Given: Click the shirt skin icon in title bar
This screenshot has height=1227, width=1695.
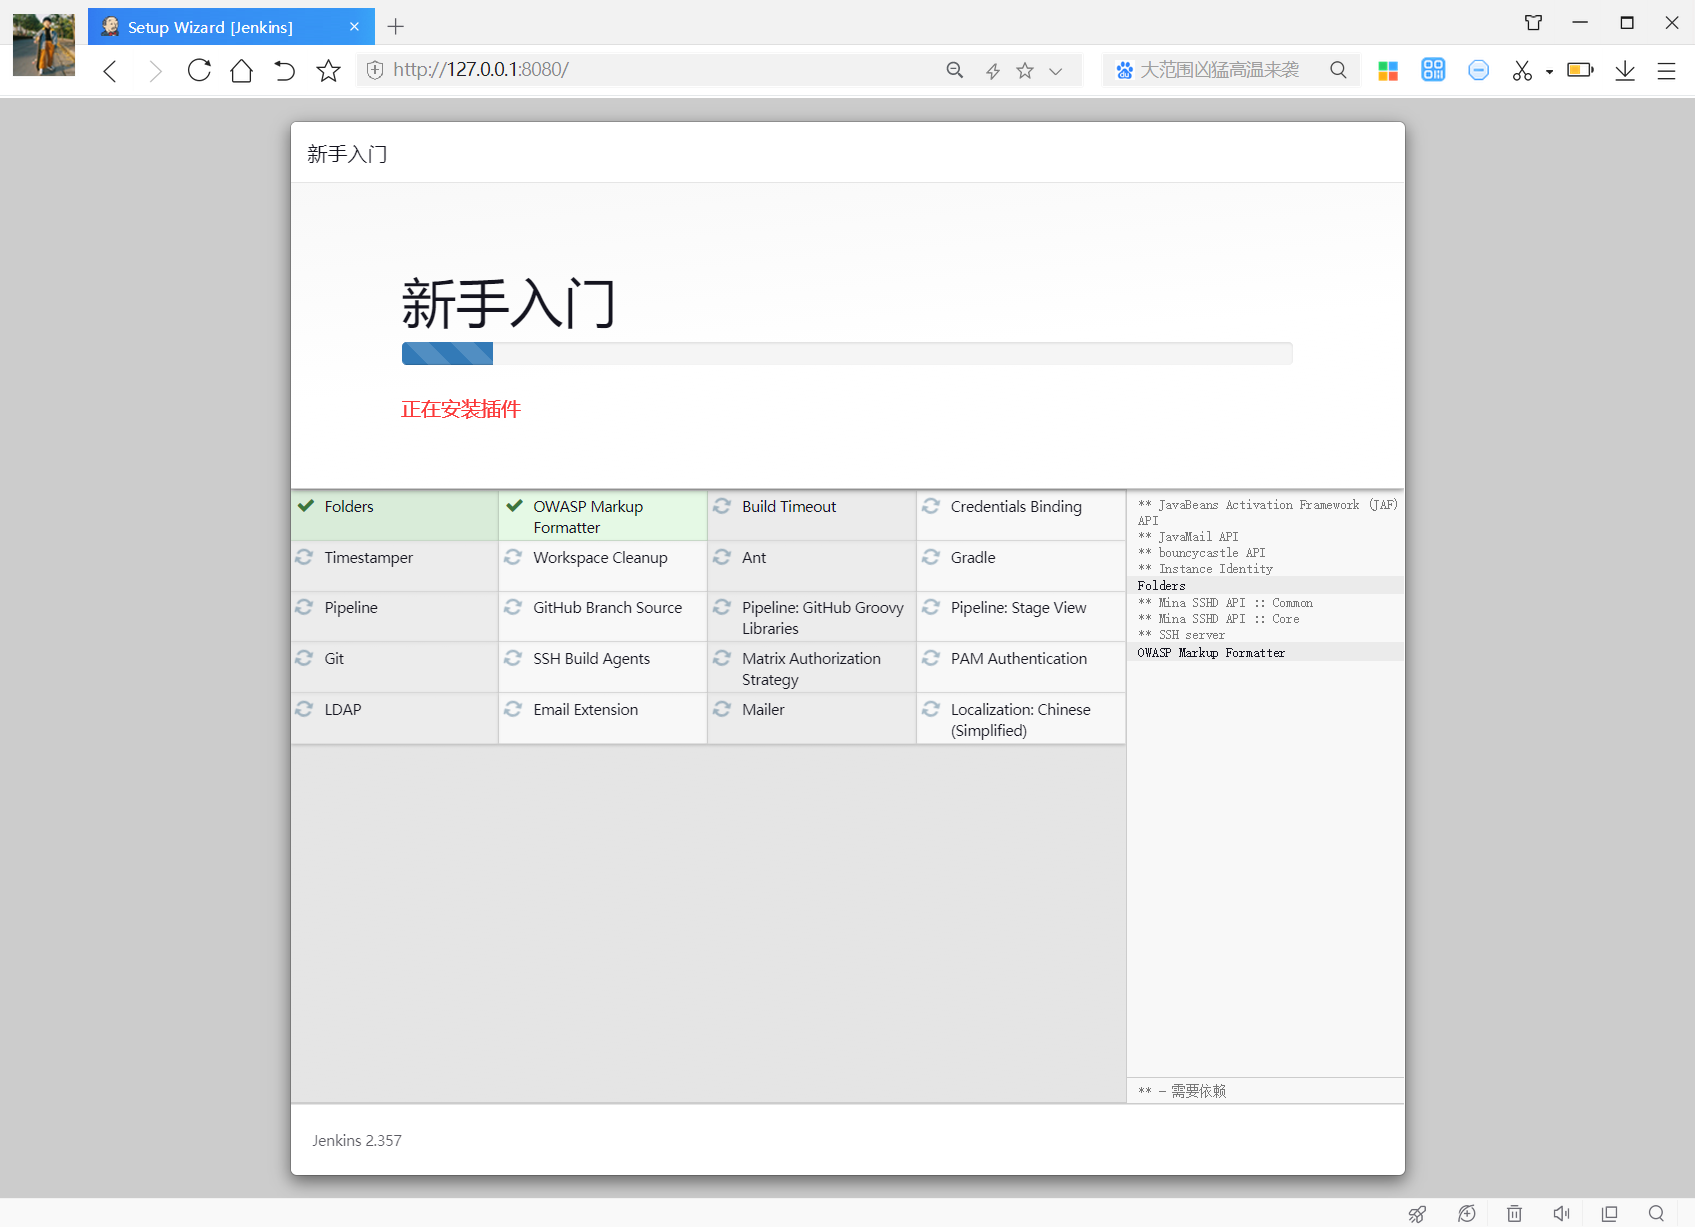Looking at the screenshot, I should pos(1533,22).
